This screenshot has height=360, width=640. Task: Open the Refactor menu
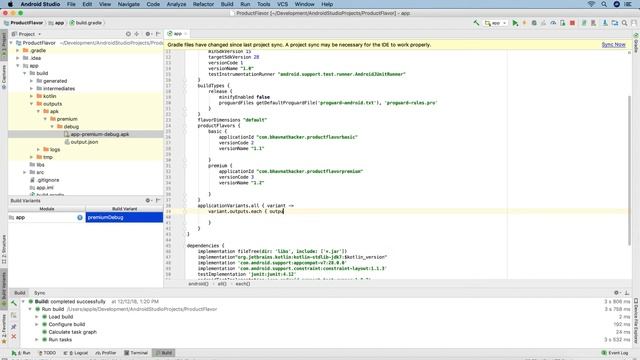tap(203, 4)
